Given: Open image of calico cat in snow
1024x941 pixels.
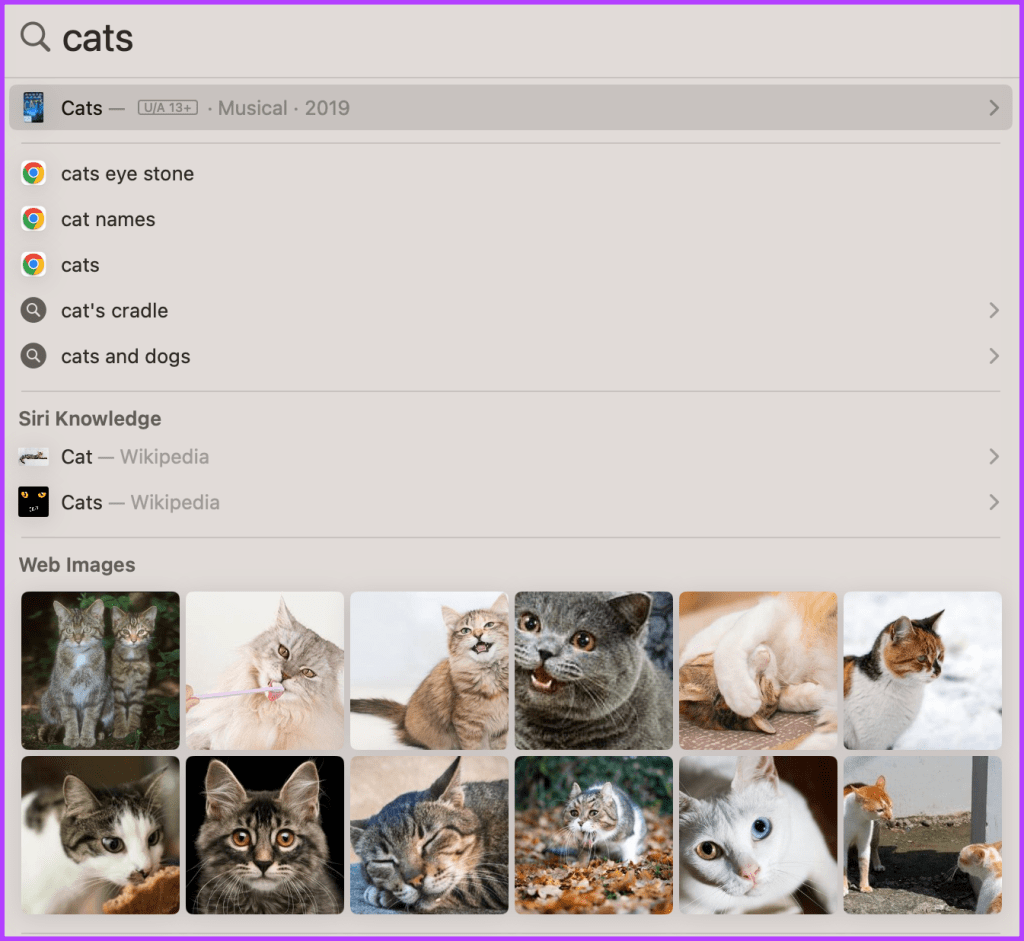Looking at the screenshot, I should tap(923, 671).
